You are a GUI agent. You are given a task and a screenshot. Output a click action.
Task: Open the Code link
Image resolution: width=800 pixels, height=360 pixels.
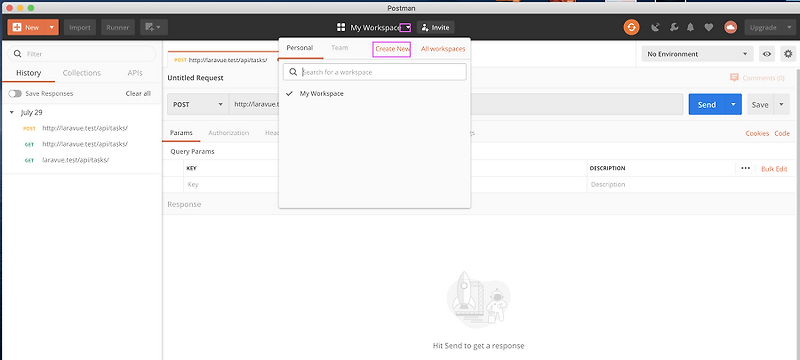click(x=782, y=133)
